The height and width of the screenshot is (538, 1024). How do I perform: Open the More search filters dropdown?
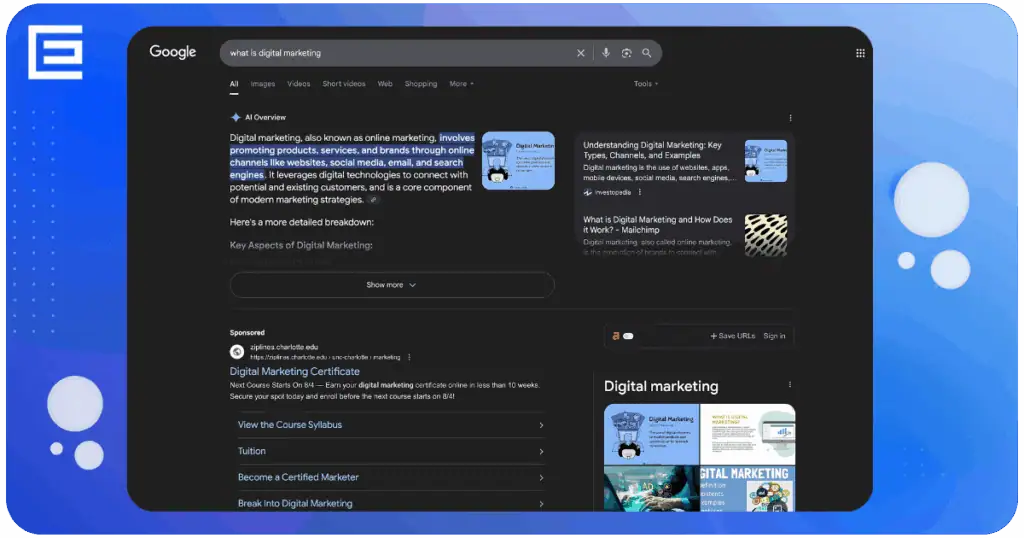[x=461, y=84]
